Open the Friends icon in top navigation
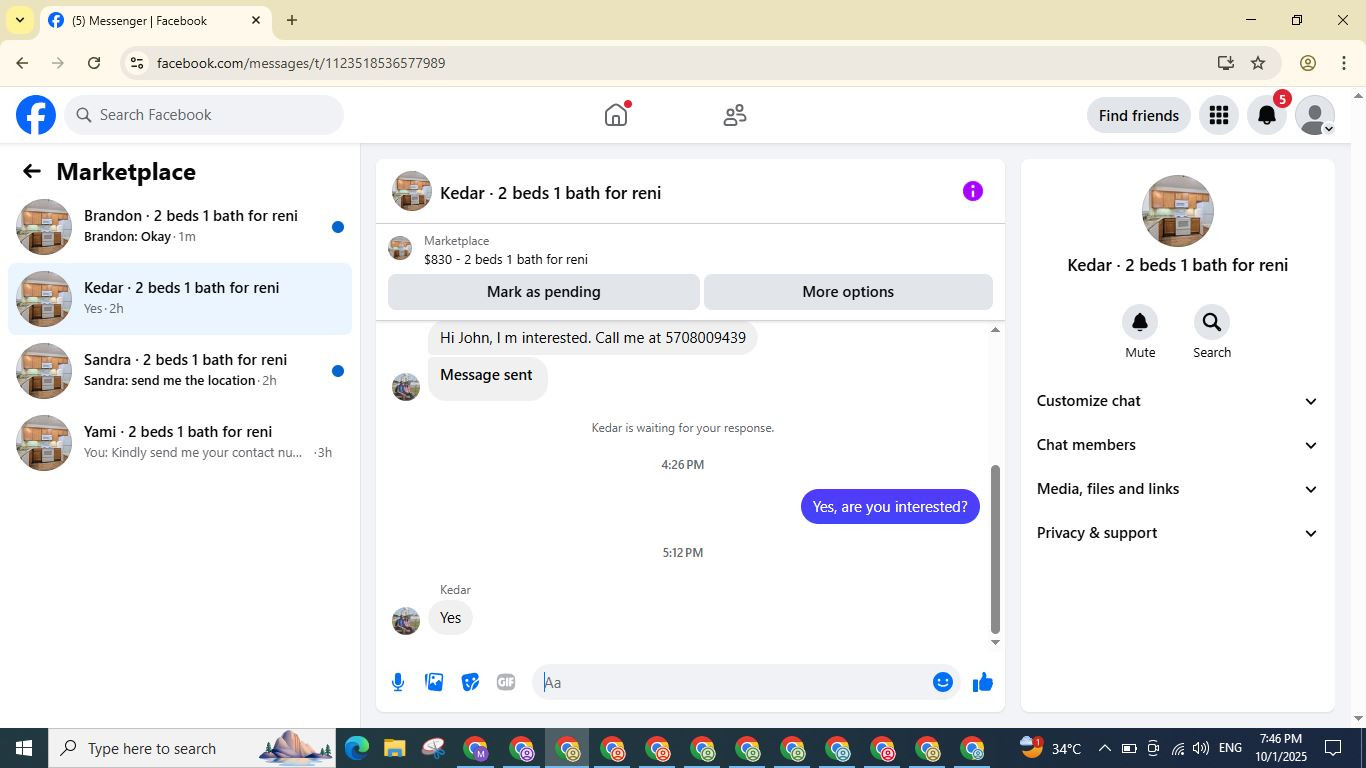1366x768 pixels. [735, 115]
